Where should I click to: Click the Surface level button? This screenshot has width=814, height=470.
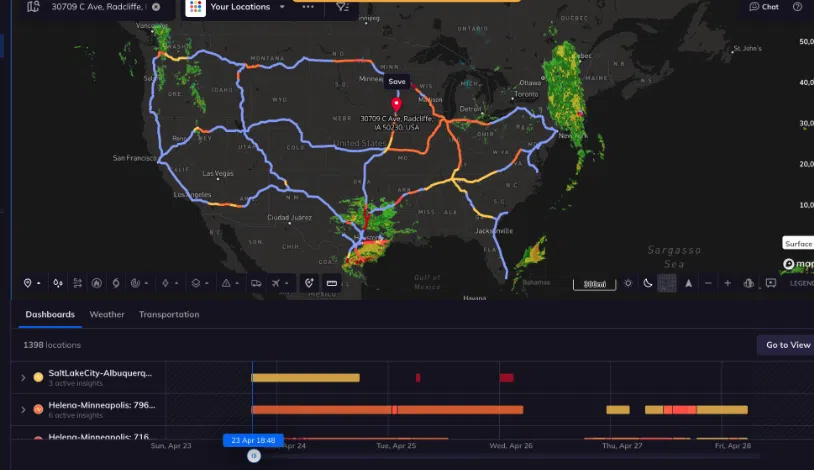(798, 244)
